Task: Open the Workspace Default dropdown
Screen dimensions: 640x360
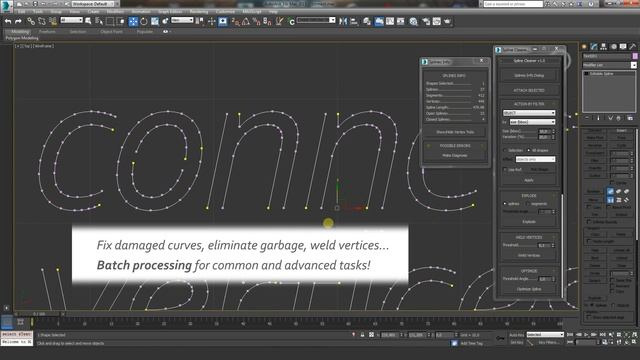Action: [x=93, y=4]
